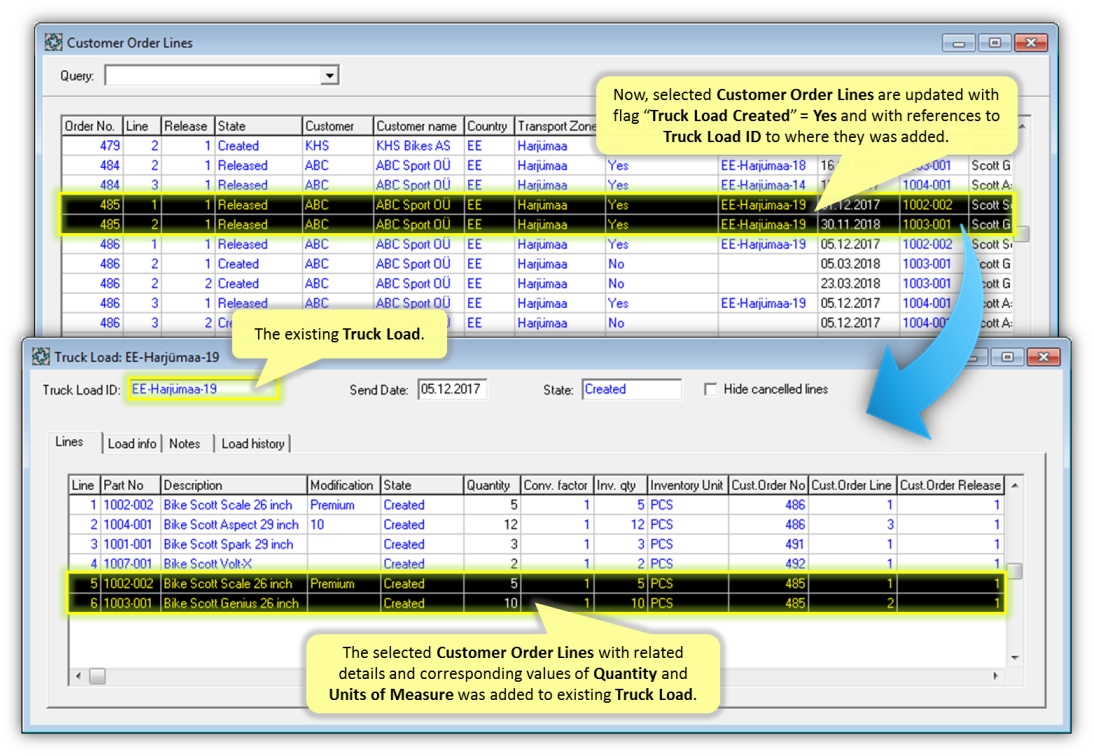Click the Release column header
Screen dimensions: 1094x756
[x=187, y=126]
